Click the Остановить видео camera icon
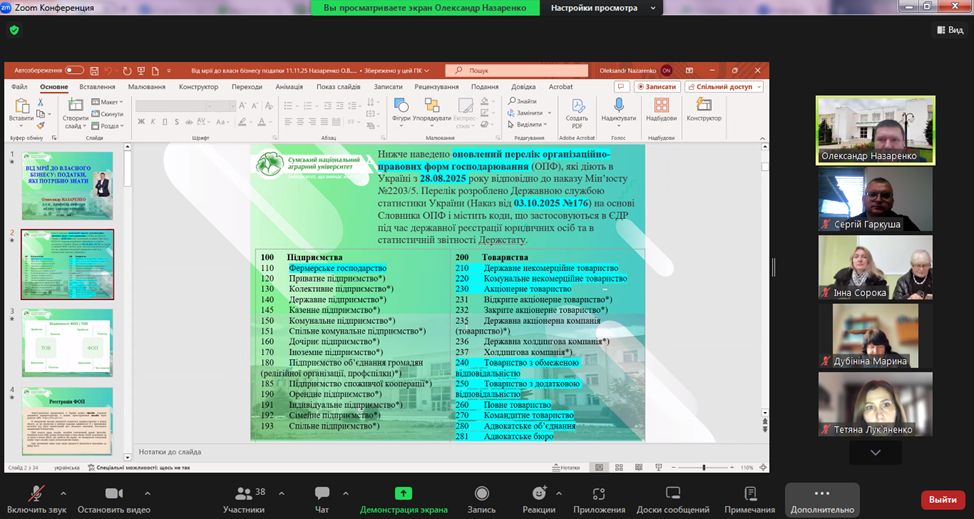Viewport: 974px width, 519px height. (113, 493)
